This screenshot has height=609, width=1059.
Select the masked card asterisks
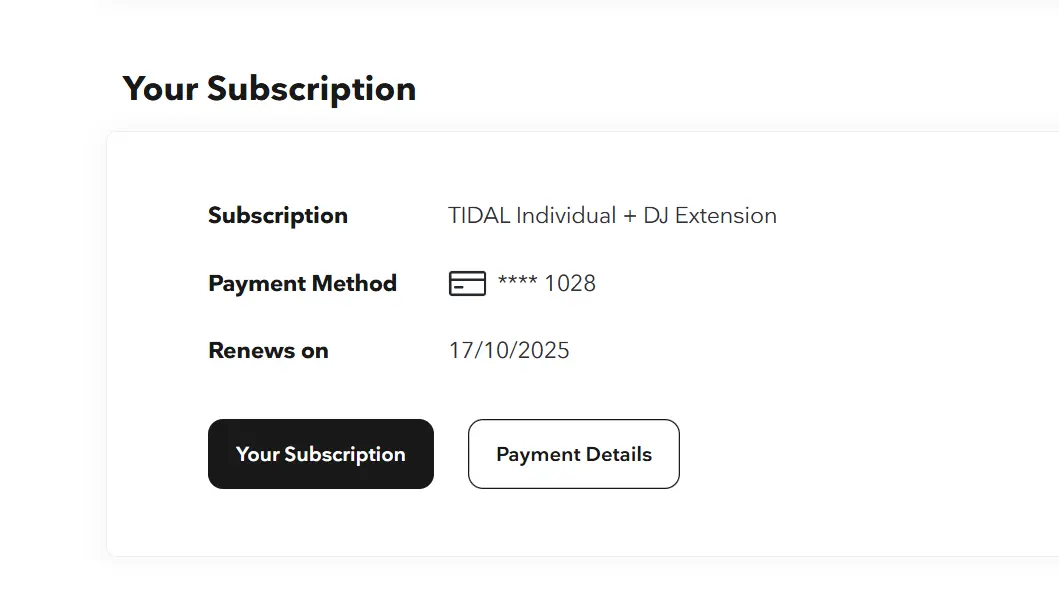pos(517,280)
